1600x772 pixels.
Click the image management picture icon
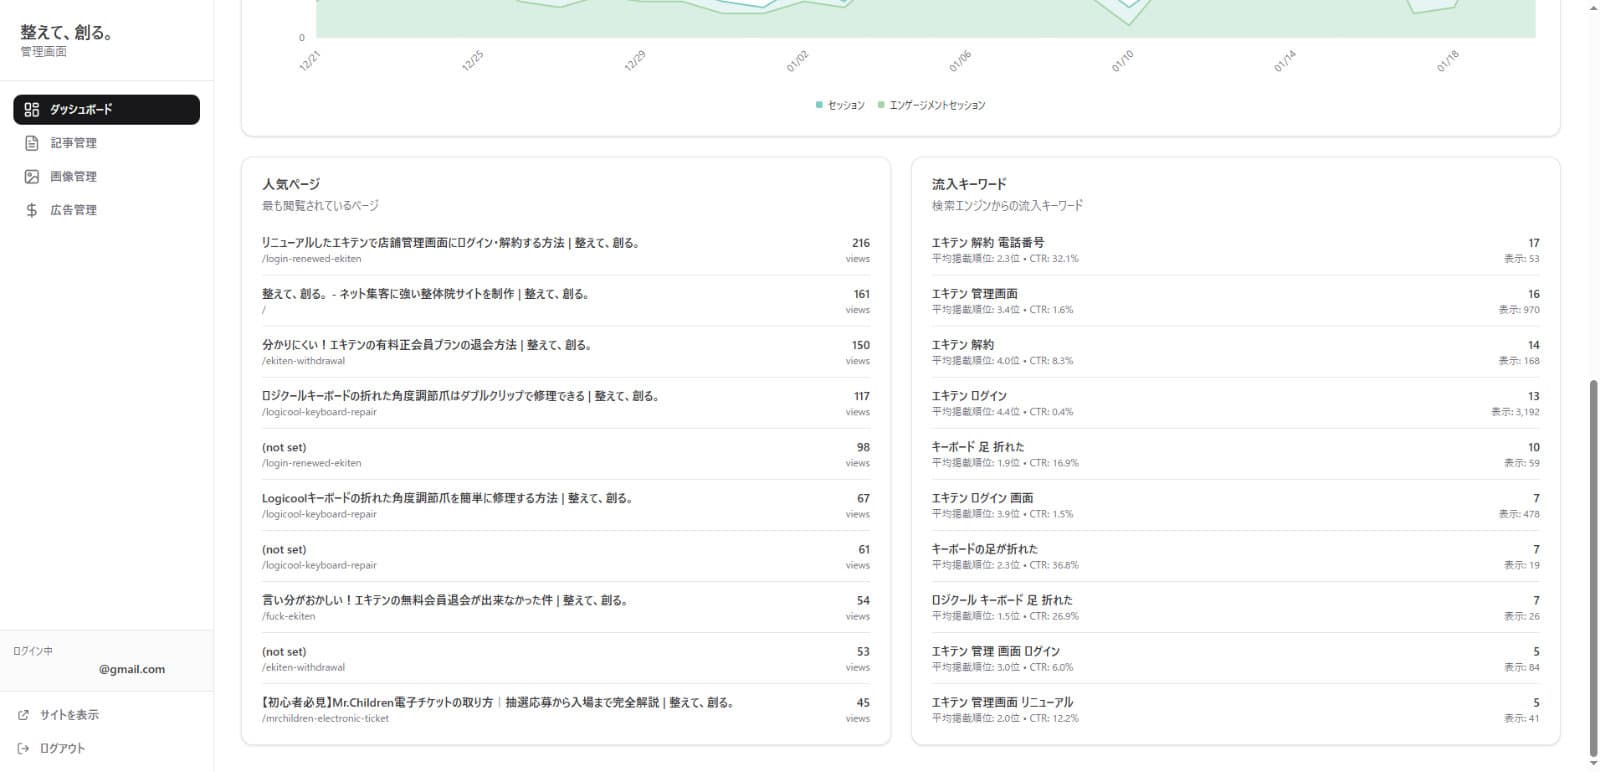tap(32, 177)
